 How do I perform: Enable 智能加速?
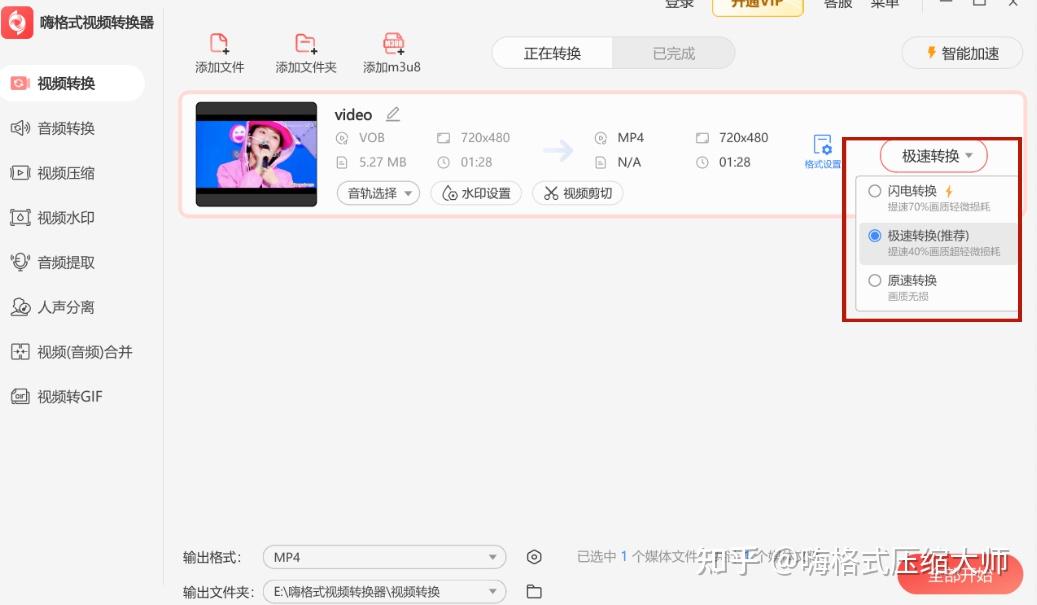coord(961,52)
